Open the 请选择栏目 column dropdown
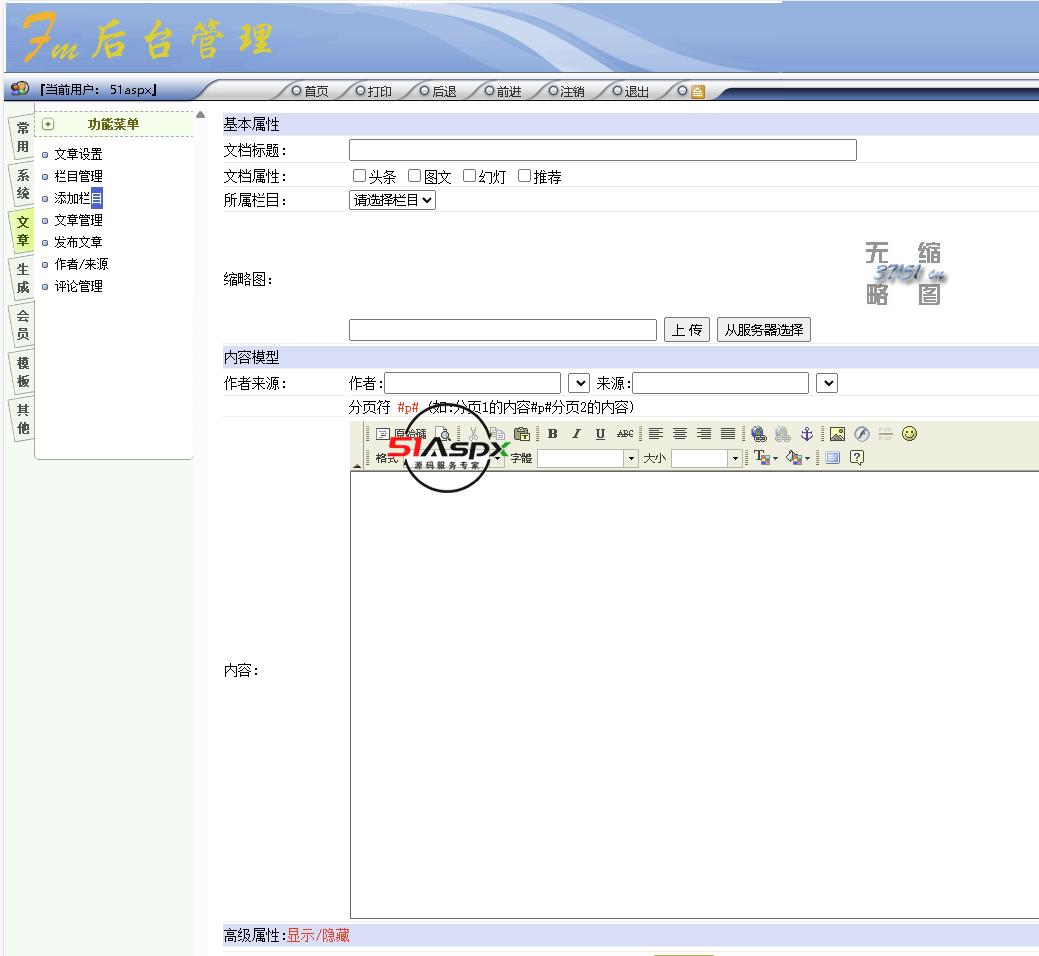Screen dimensions: 1039x956 point(392,200)
